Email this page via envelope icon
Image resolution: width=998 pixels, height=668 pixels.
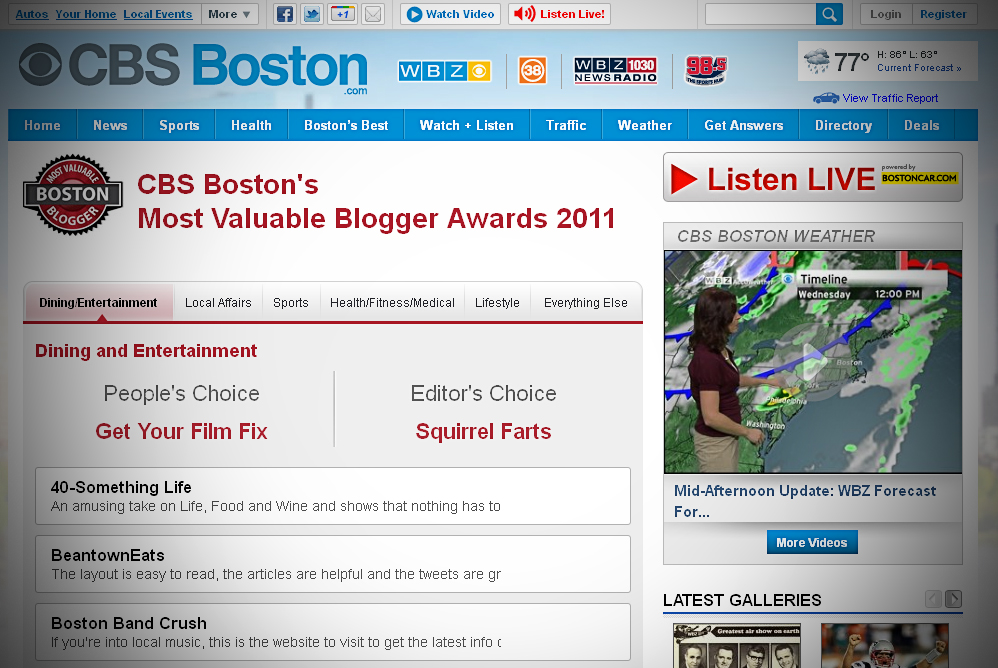(x=373, y=14)
